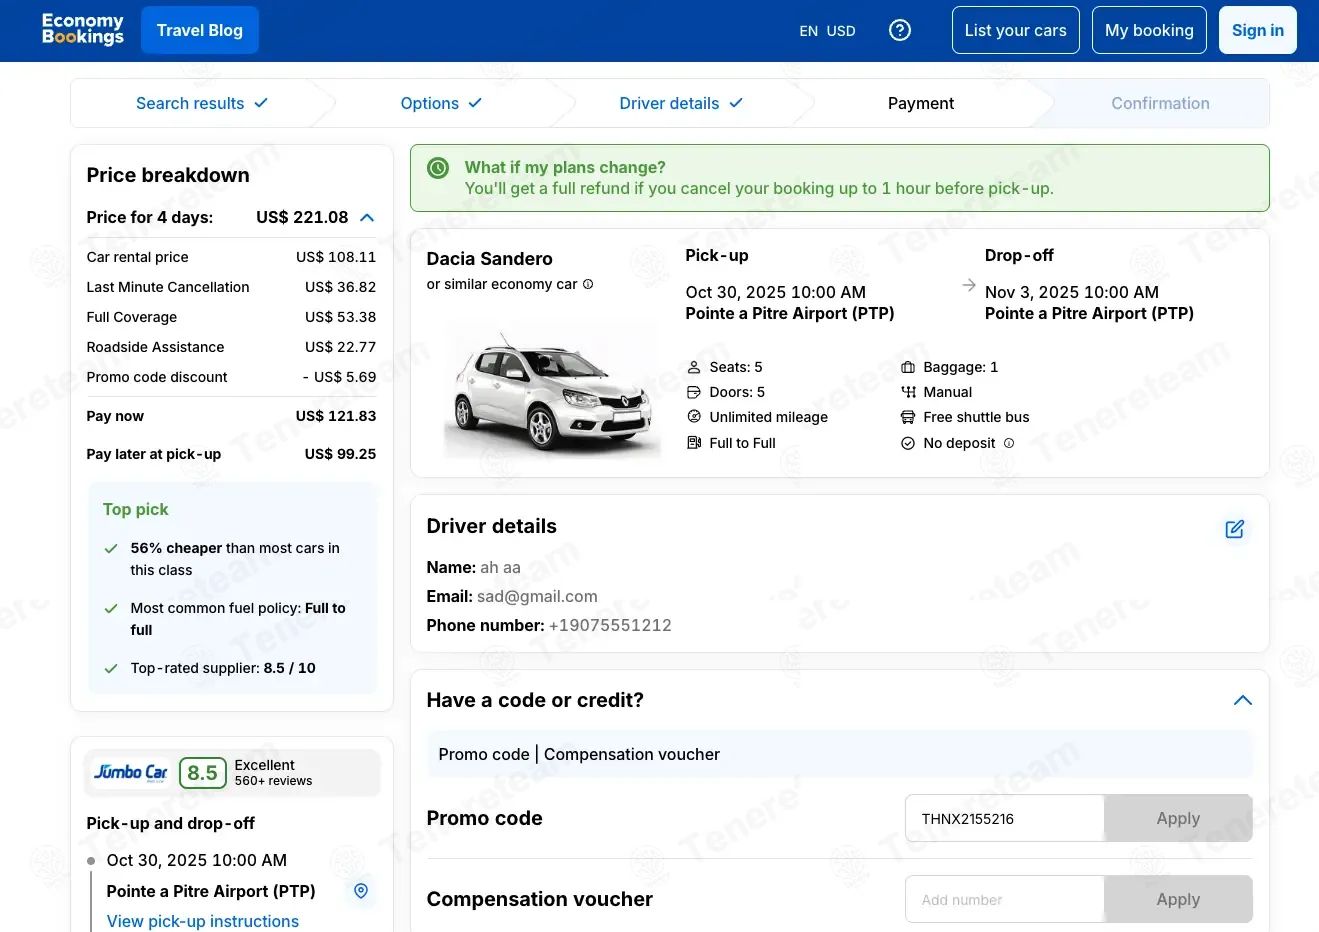The image size is (1319, 932).
Task: Click Promo code | Compensation voucher bar
Action: (840, 754)
